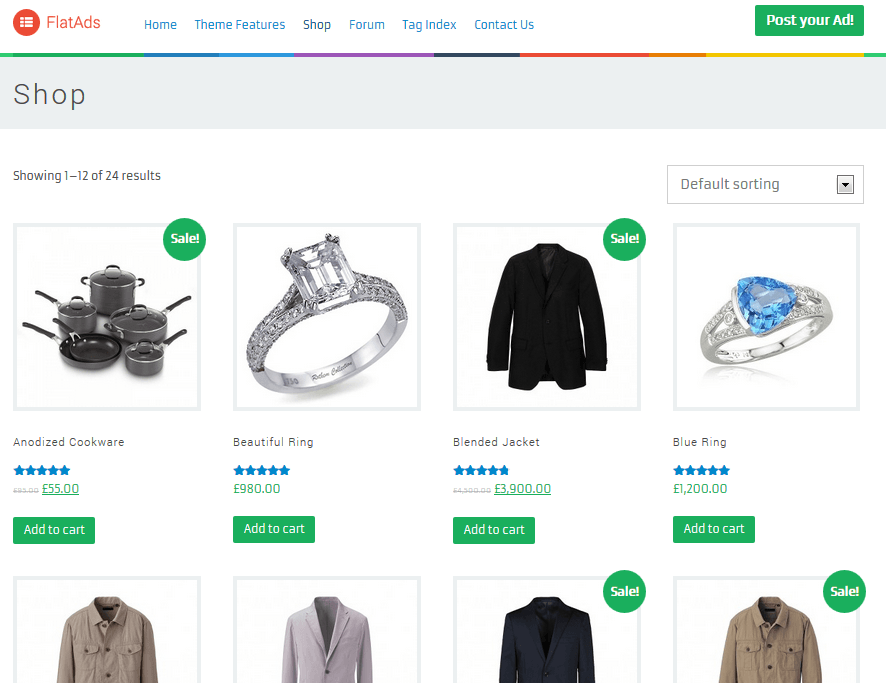Click the Post your Ad! button
This screenshot has width=886, height=683.
[x=809, y=20]
